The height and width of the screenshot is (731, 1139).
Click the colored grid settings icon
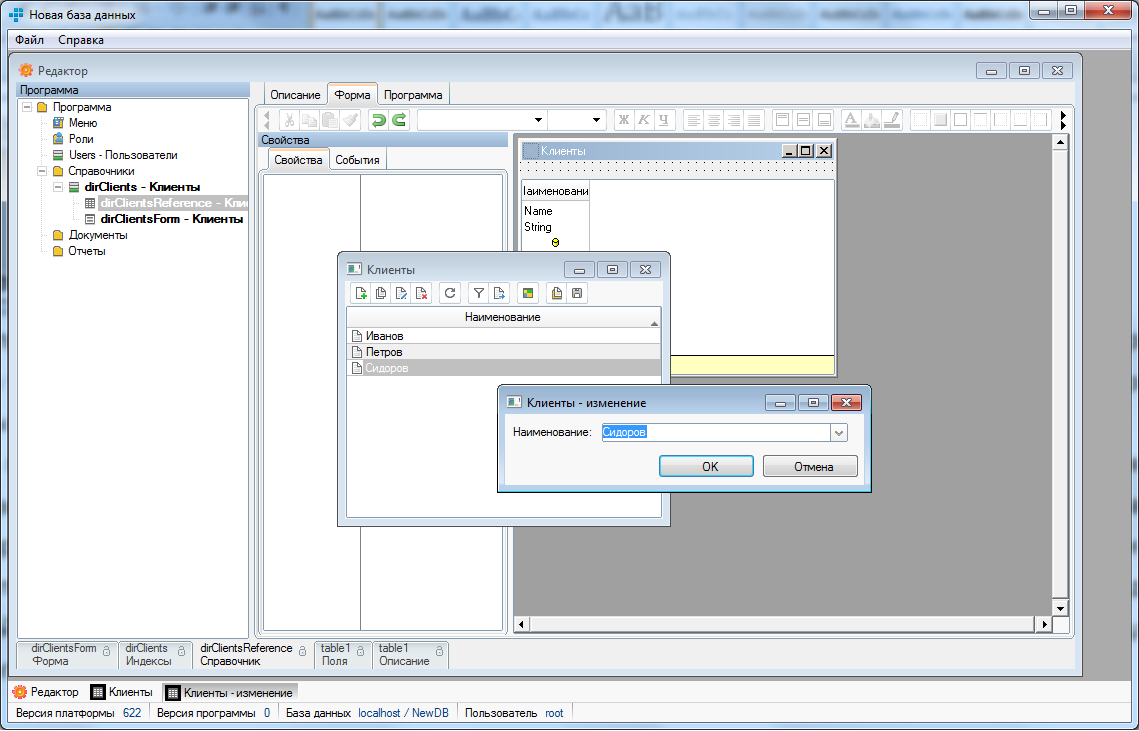pyautogui.click(x=528, y=293)
